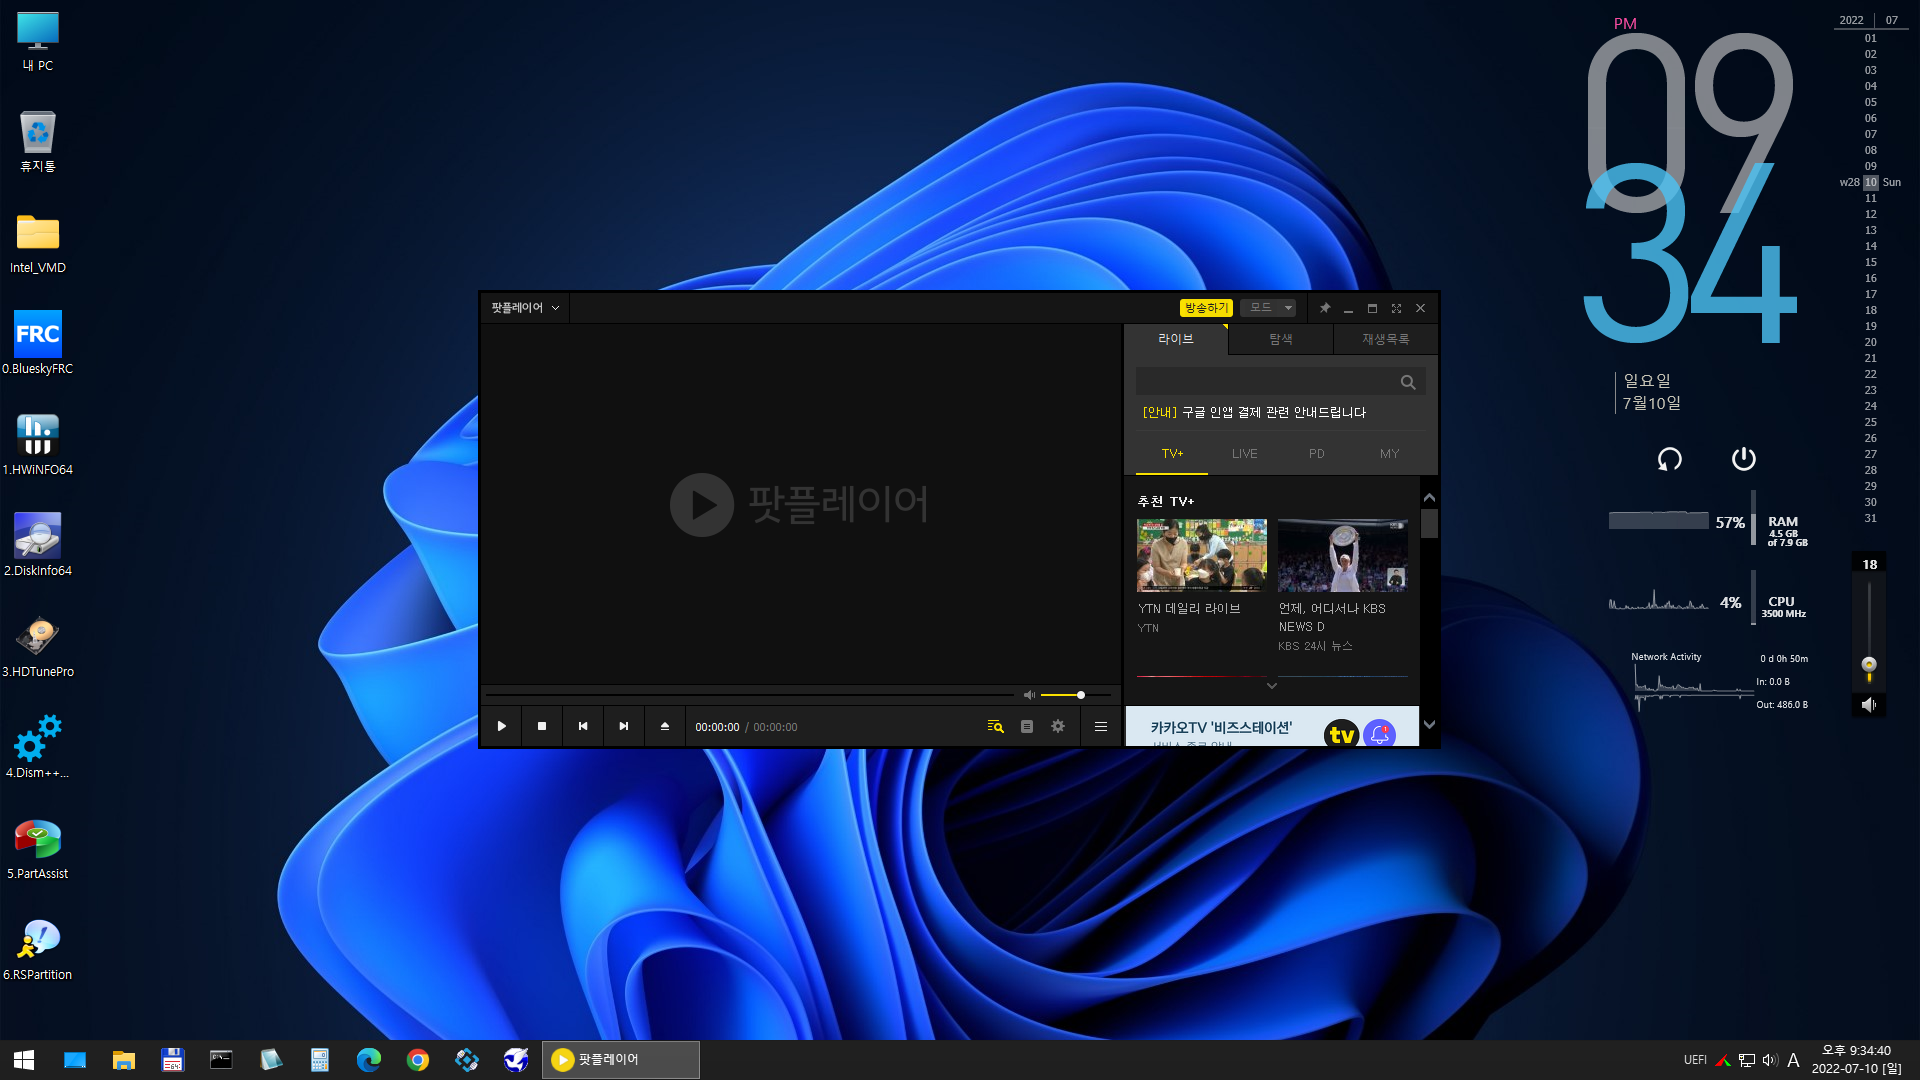
Task: Select the MY sub-tab
Action: point(1390,454)
